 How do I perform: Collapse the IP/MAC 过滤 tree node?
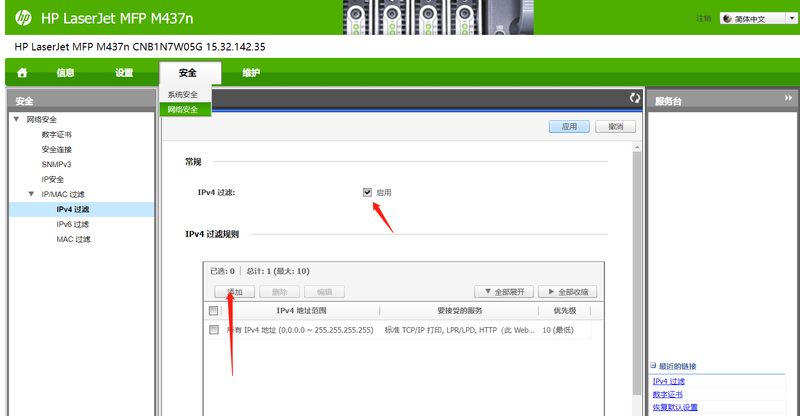[31, 194]
